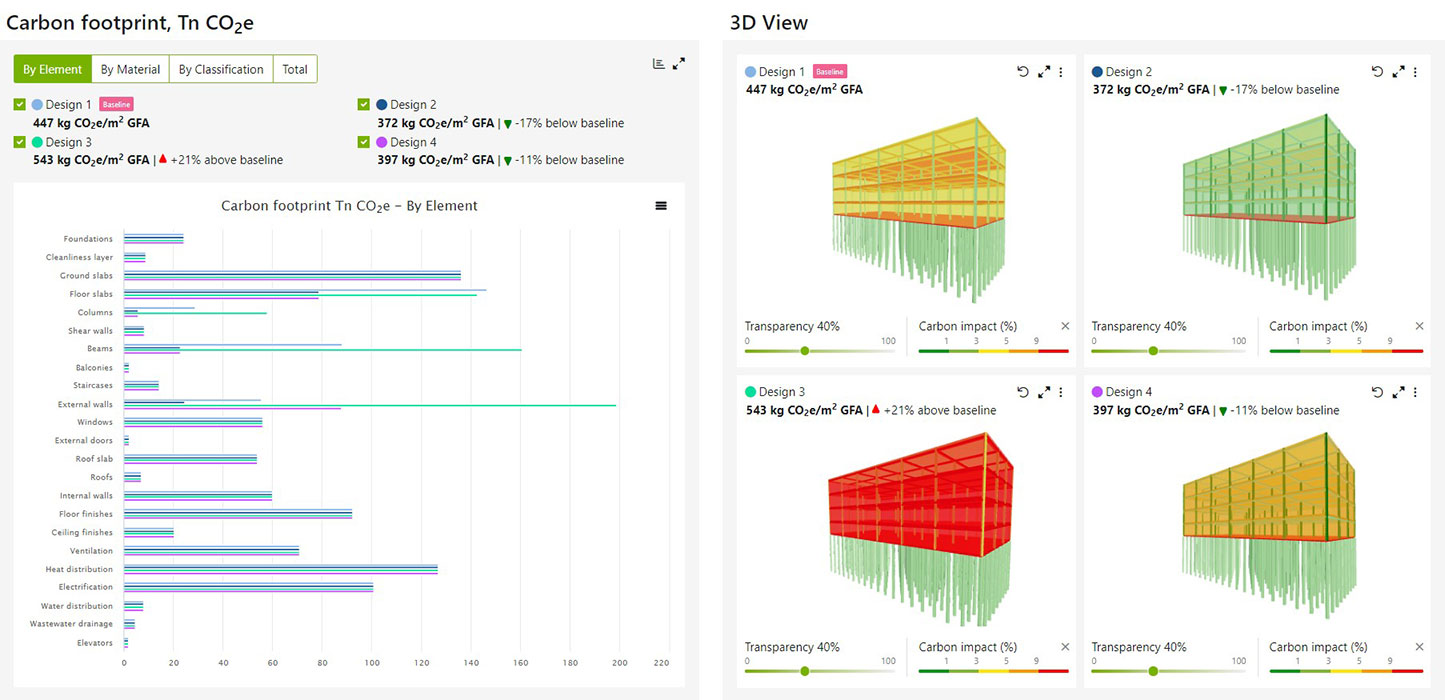Expand the Carbon footprint panel to fullscreen
The height and width of the screenshot is (700, 1445).
pyautogui.click(x=679, y=64)
